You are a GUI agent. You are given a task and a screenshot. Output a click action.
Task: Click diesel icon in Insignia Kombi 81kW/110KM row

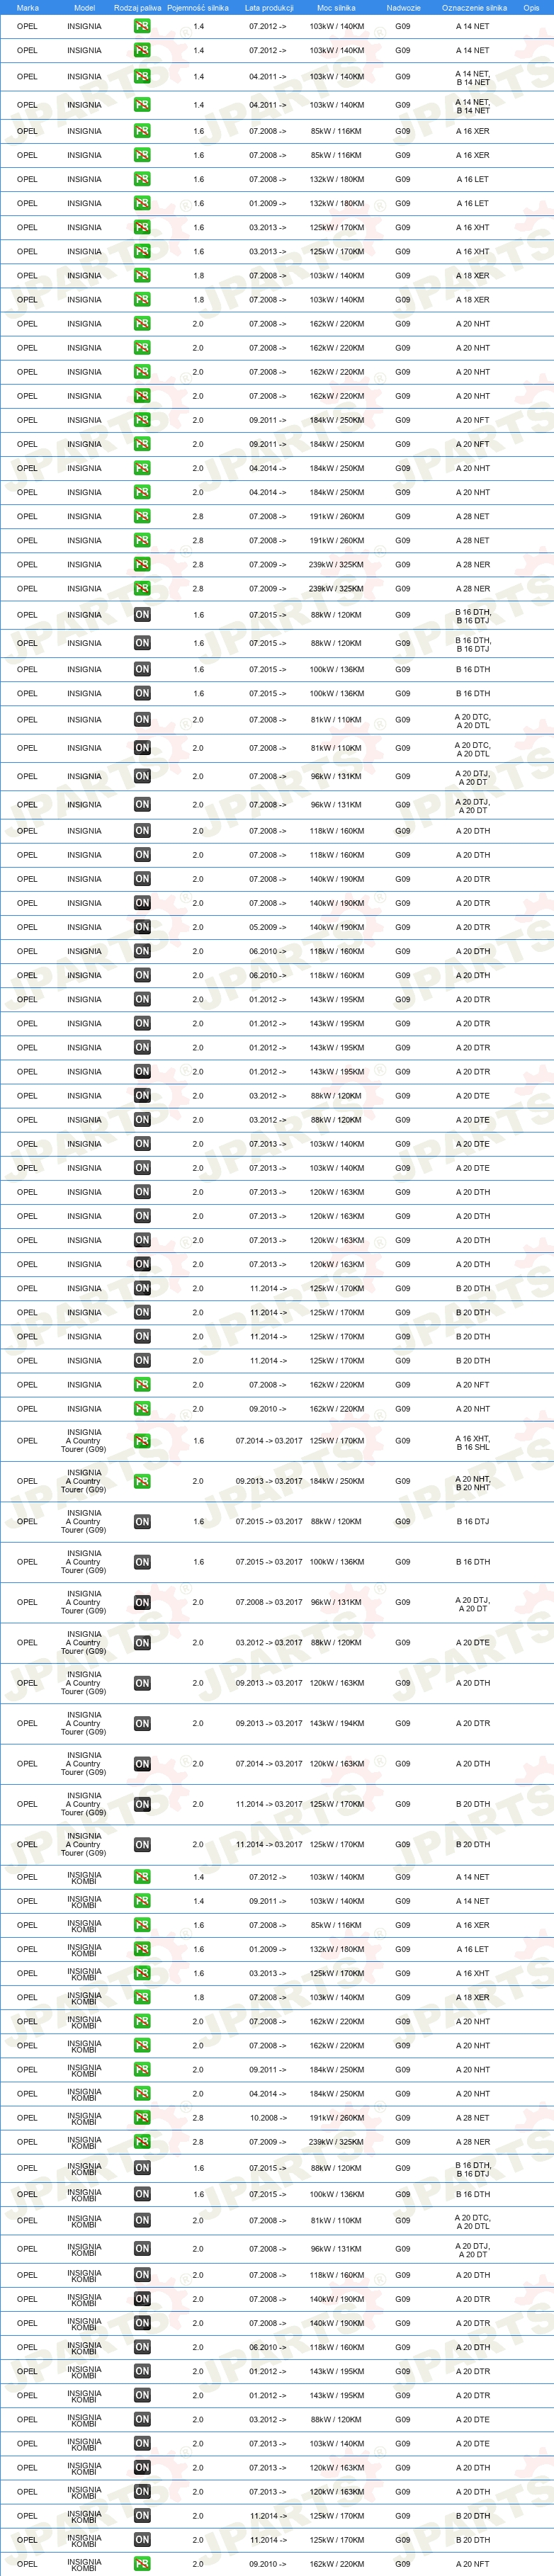coord(142,2220)
